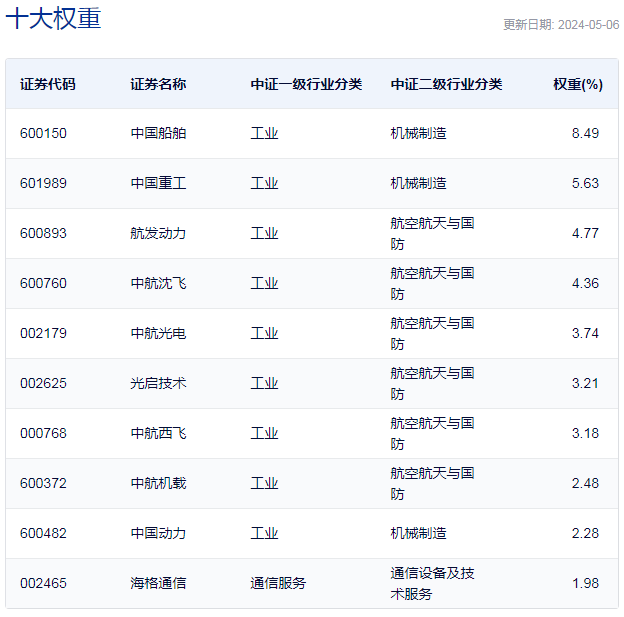The image size is (624, 617).
Task: Click the 证券代码 column header
Action: 48,84
